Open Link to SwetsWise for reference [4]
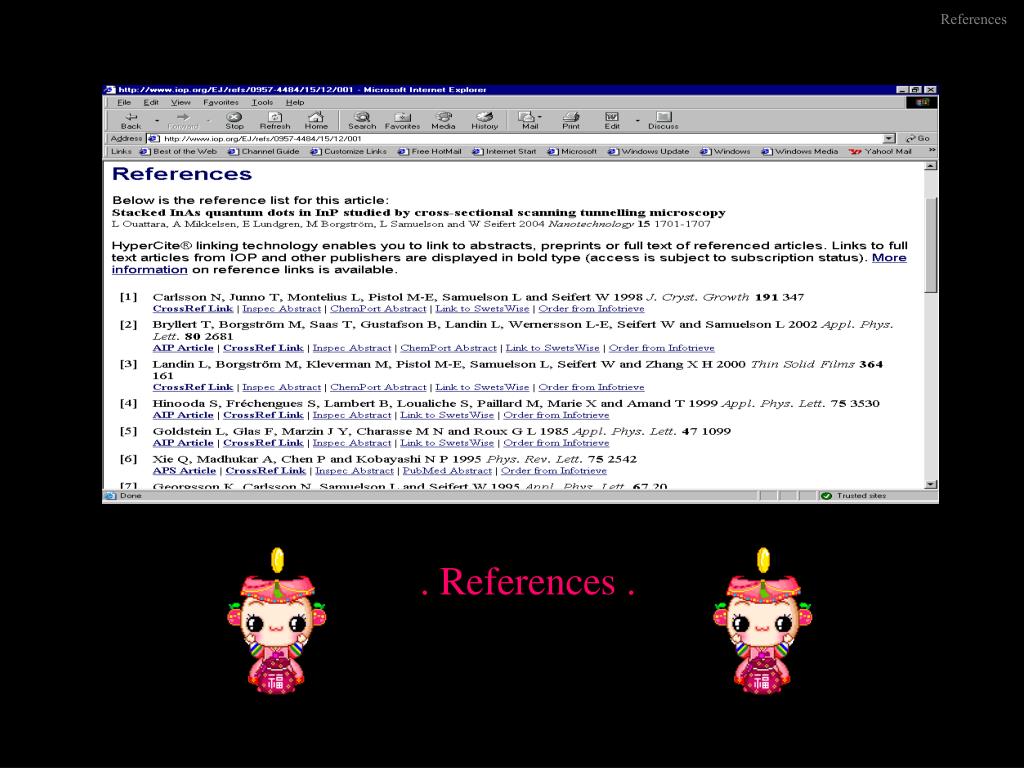Image resolution: width=1024 pixels, height=768 pixels. coord(447,415)
